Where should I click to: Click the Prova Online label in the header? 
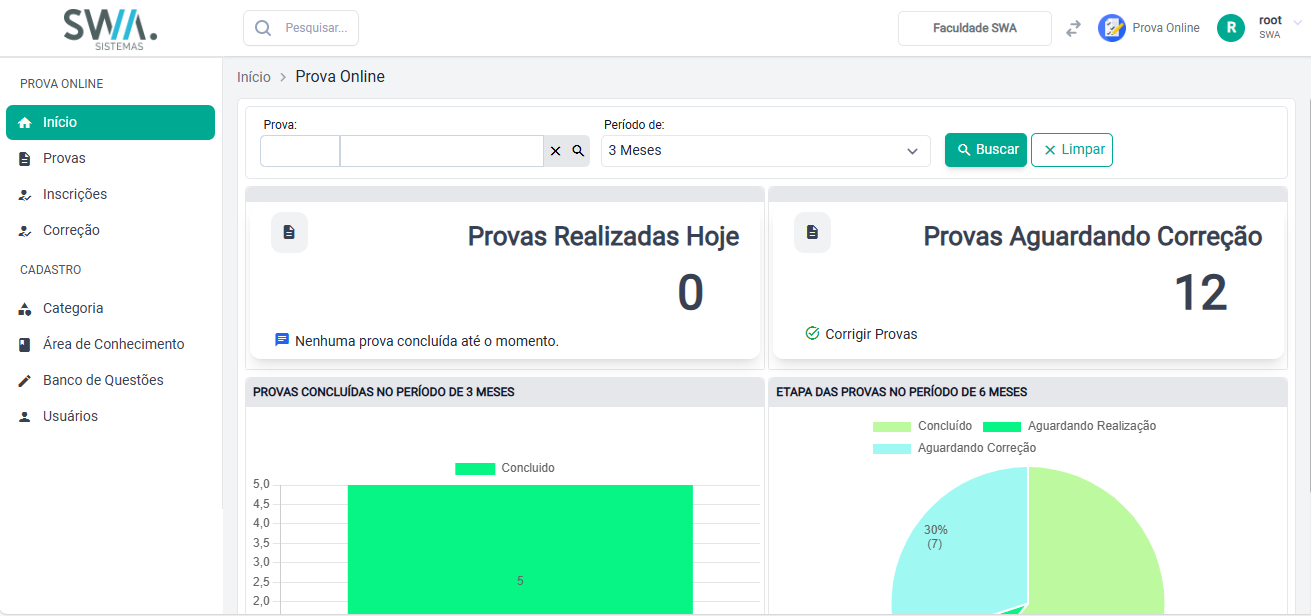tap(1166, 28)
